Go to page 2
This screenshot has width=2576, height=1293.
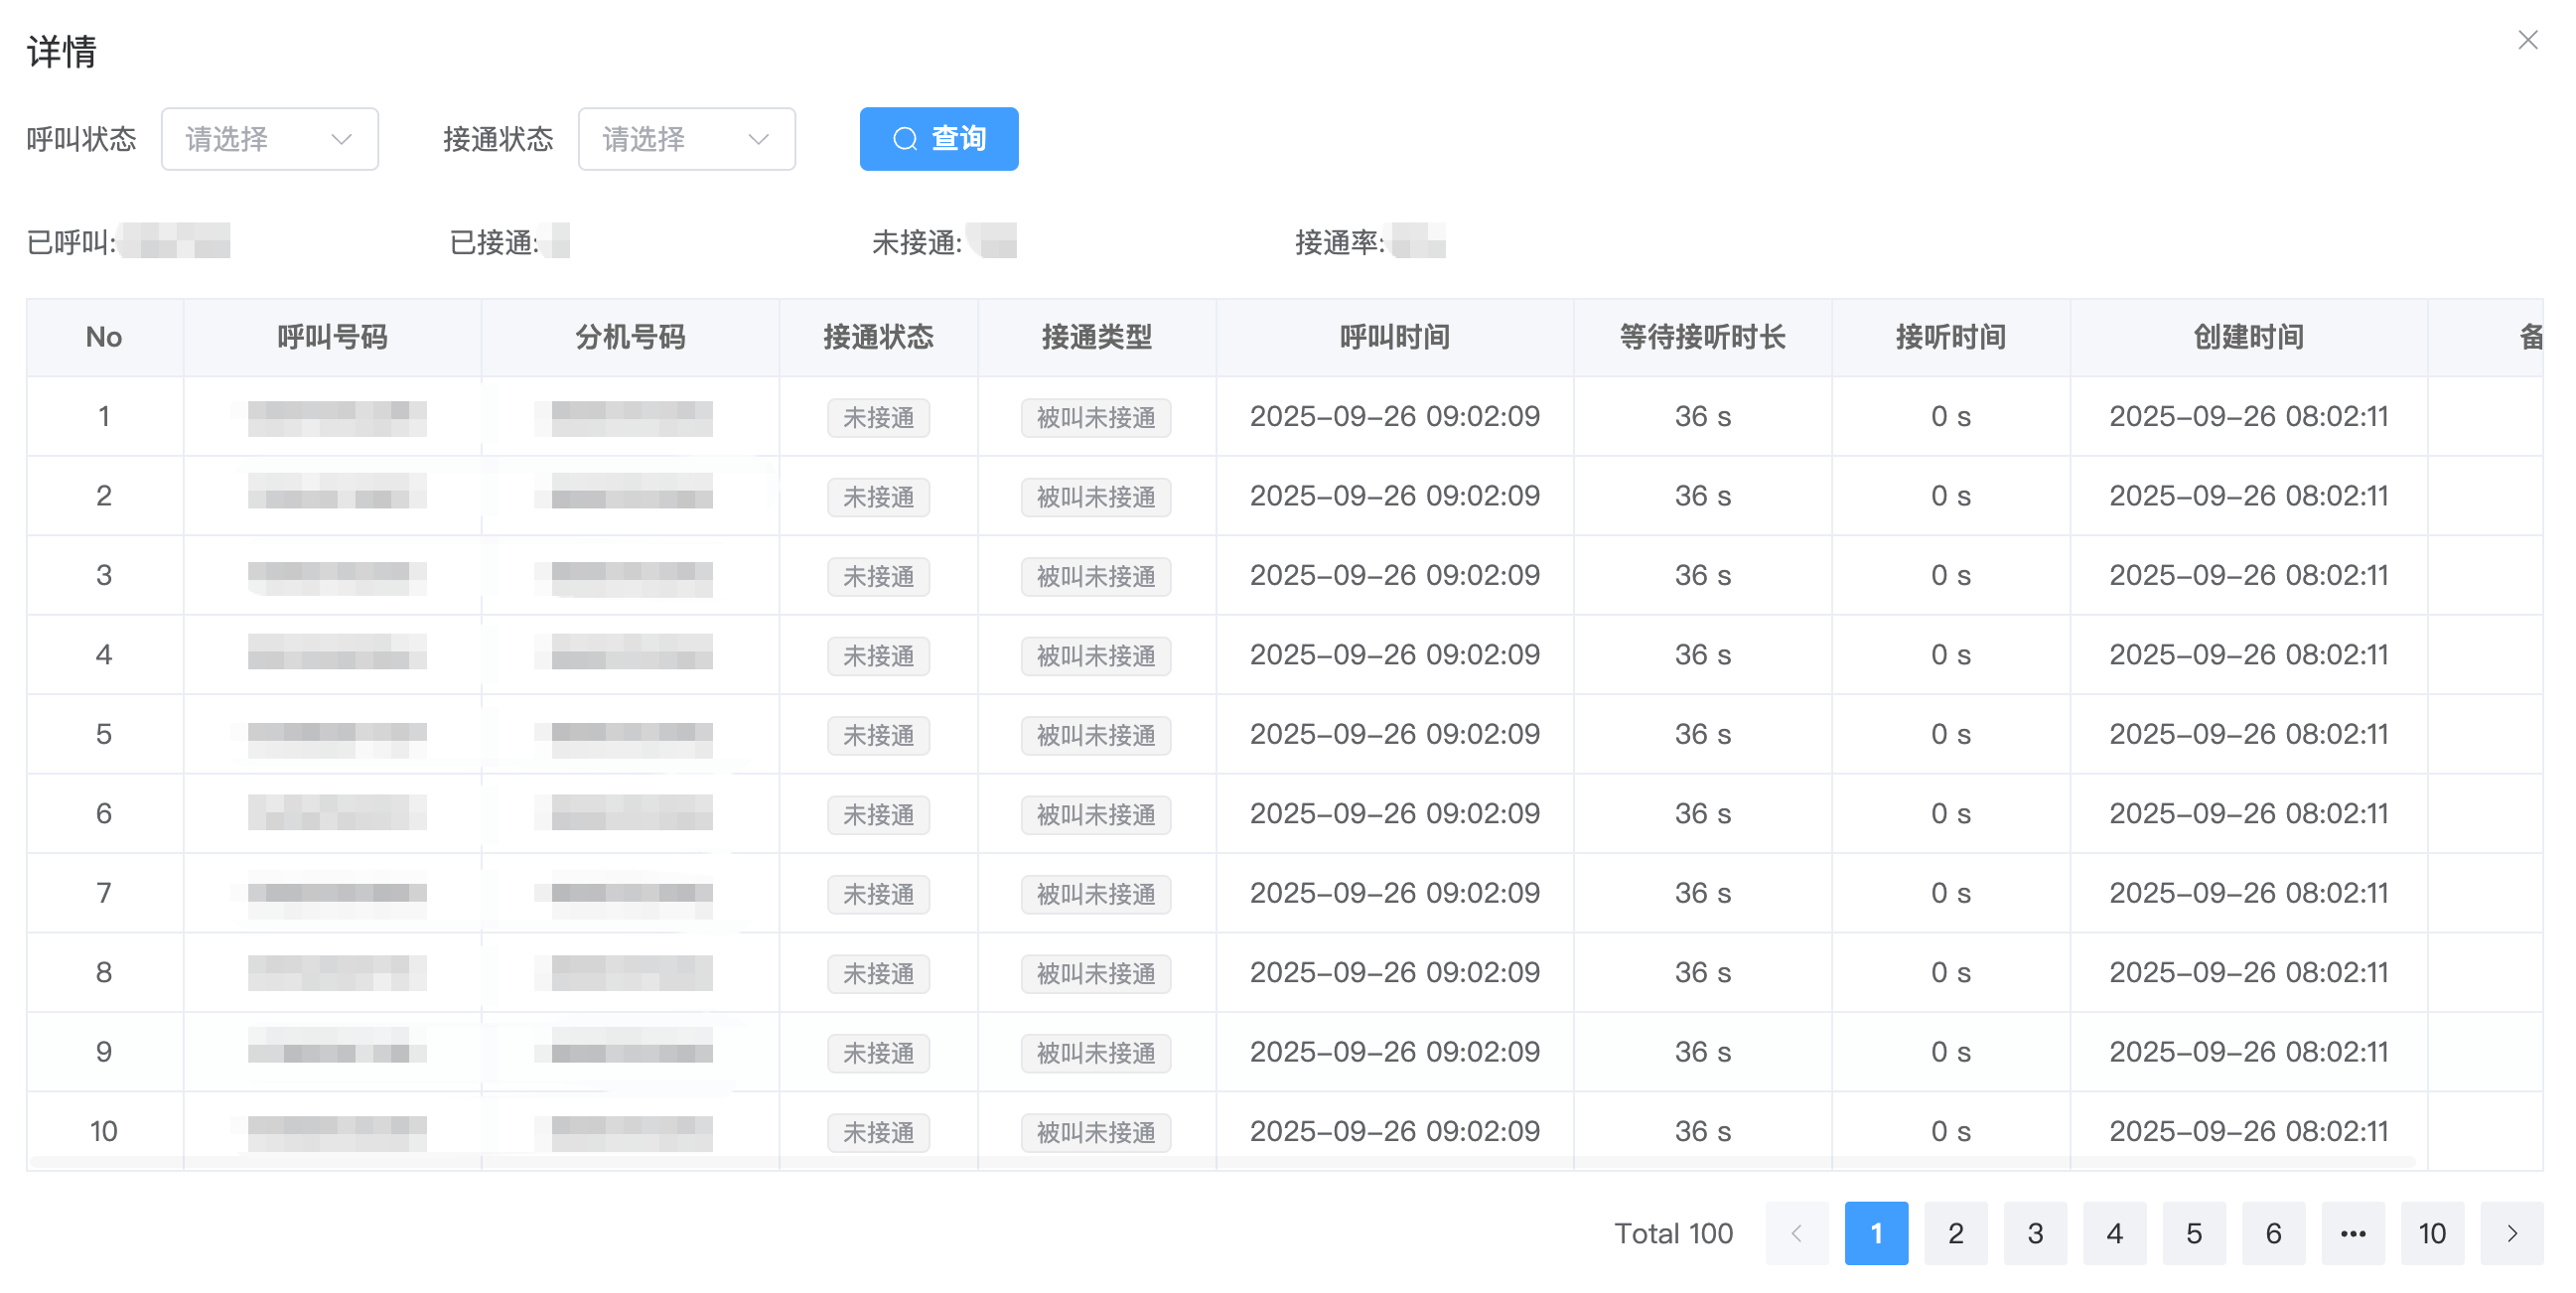[x=1955, y=1232]
